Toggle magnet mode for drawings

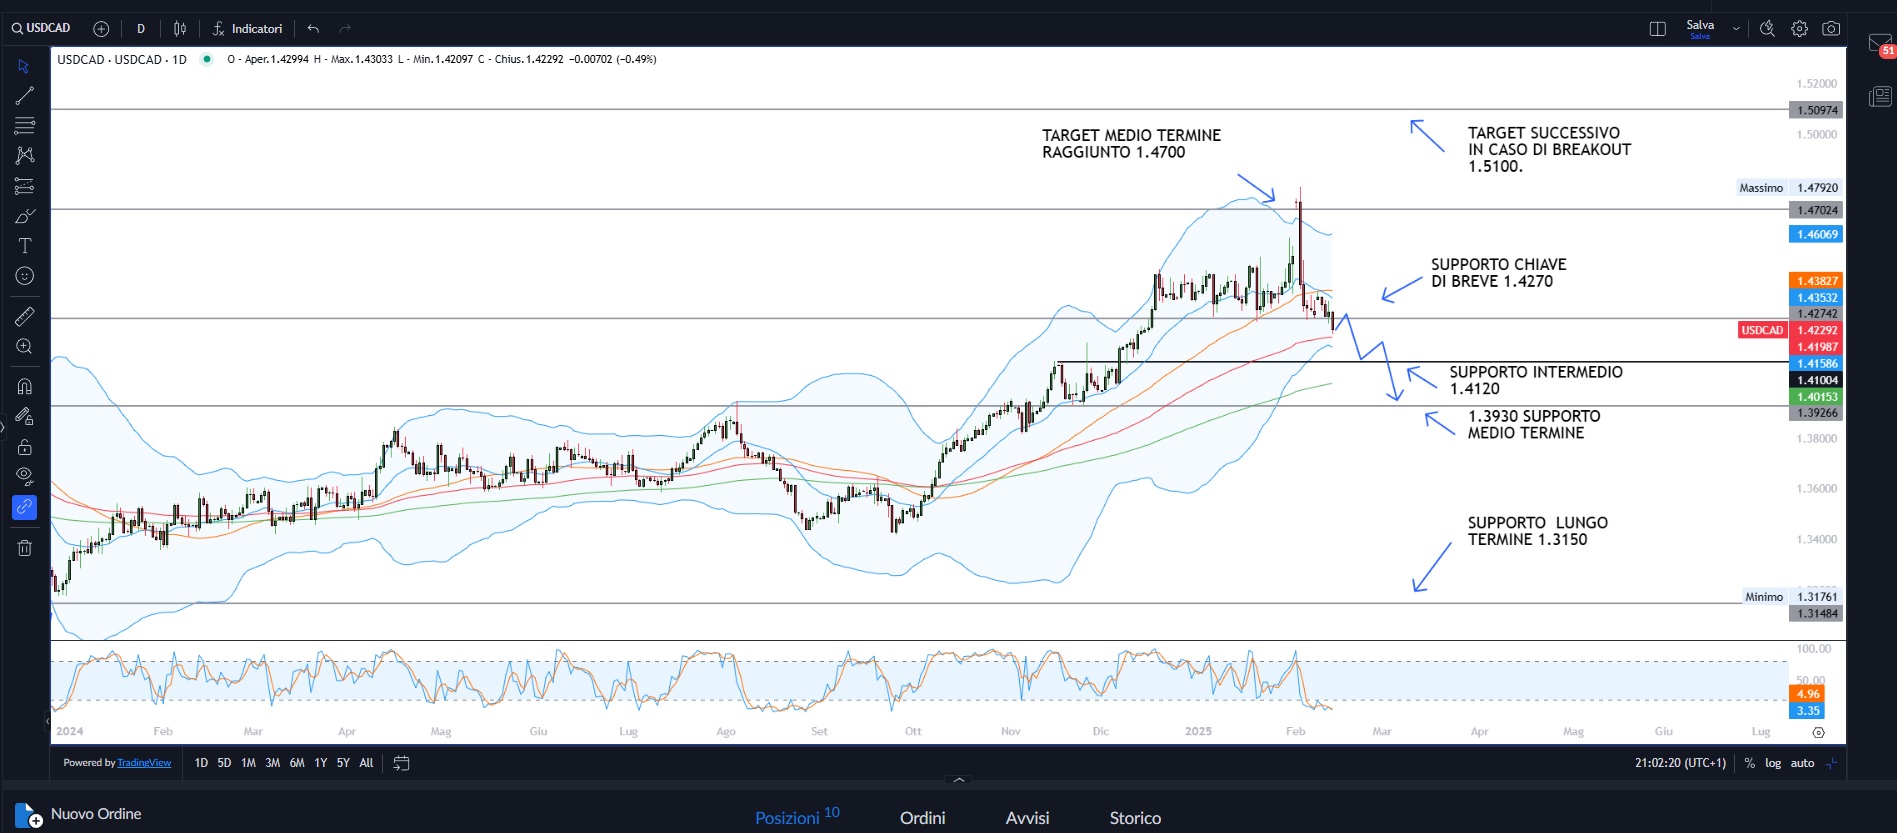coord(25,386)
